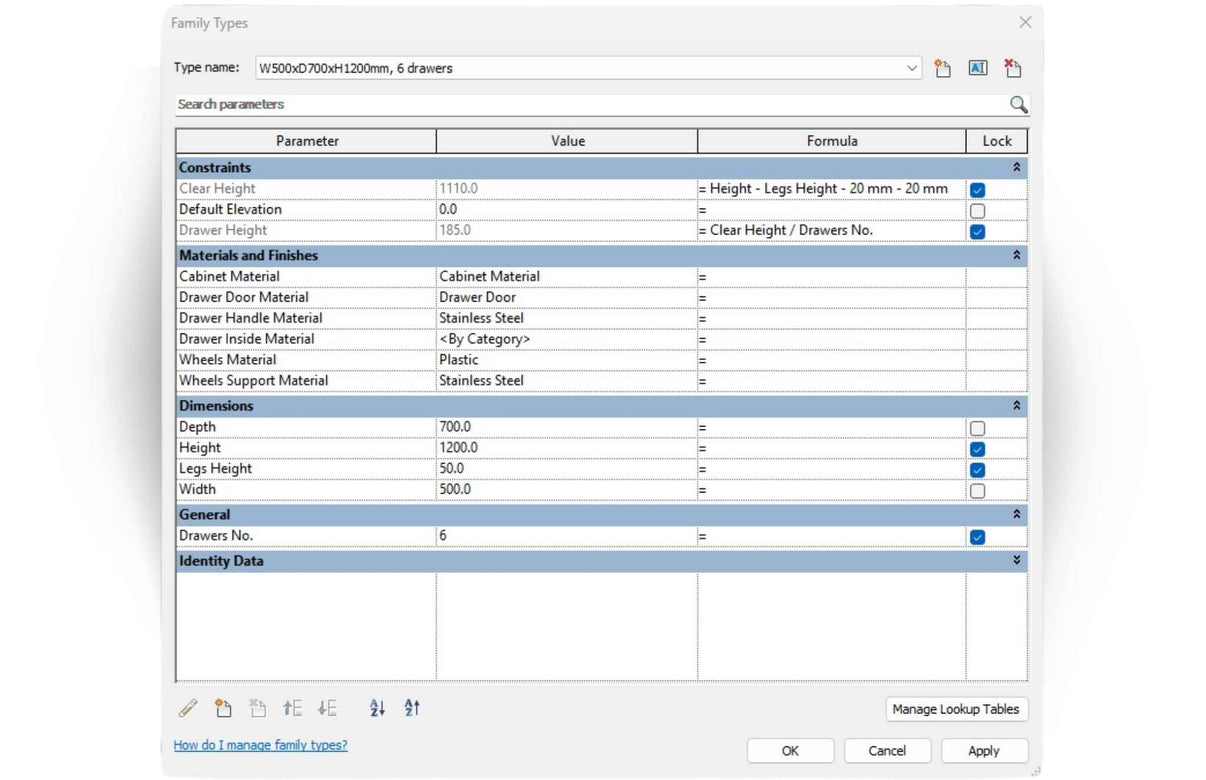The image size is (1206, 780).
Task: Click the Rename Type icon
Action: pos(977,69)
